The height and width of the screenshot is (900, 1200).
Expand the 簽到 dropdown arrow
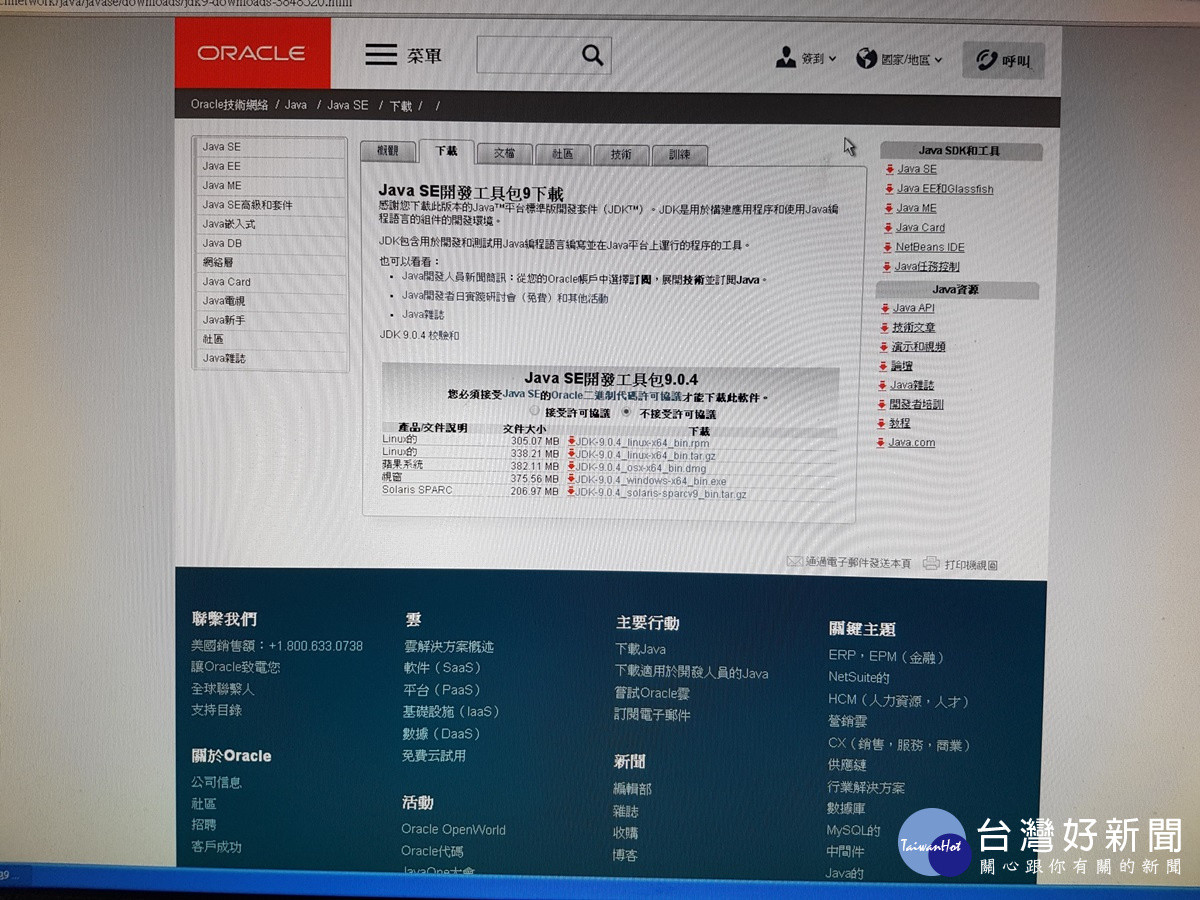pos(832,59)
